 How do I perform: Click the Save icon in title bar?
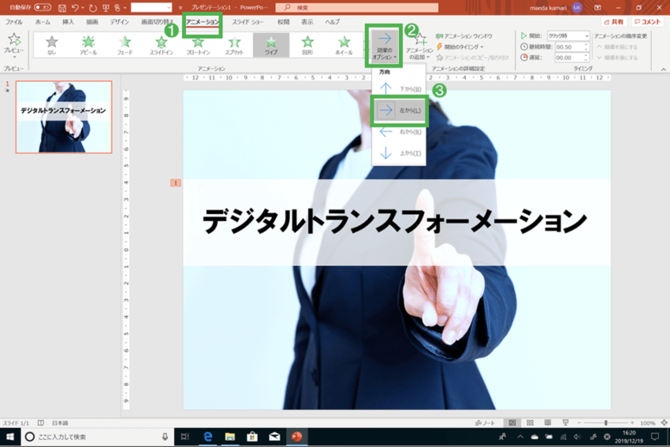click(x=62, y=8)
